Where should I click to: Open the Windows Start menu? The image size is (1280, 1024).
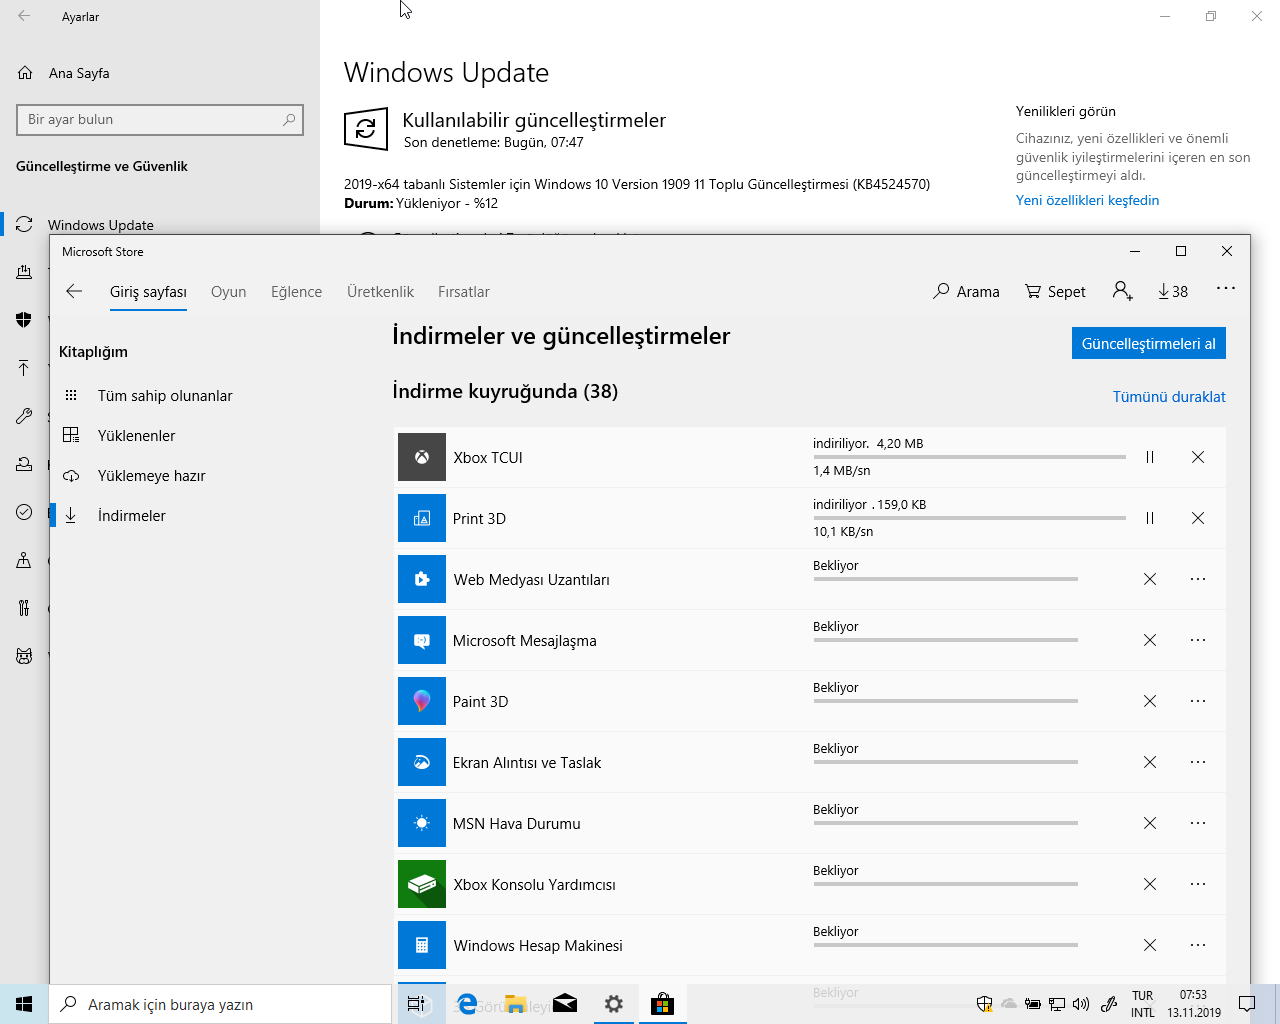pos(24,1004)
